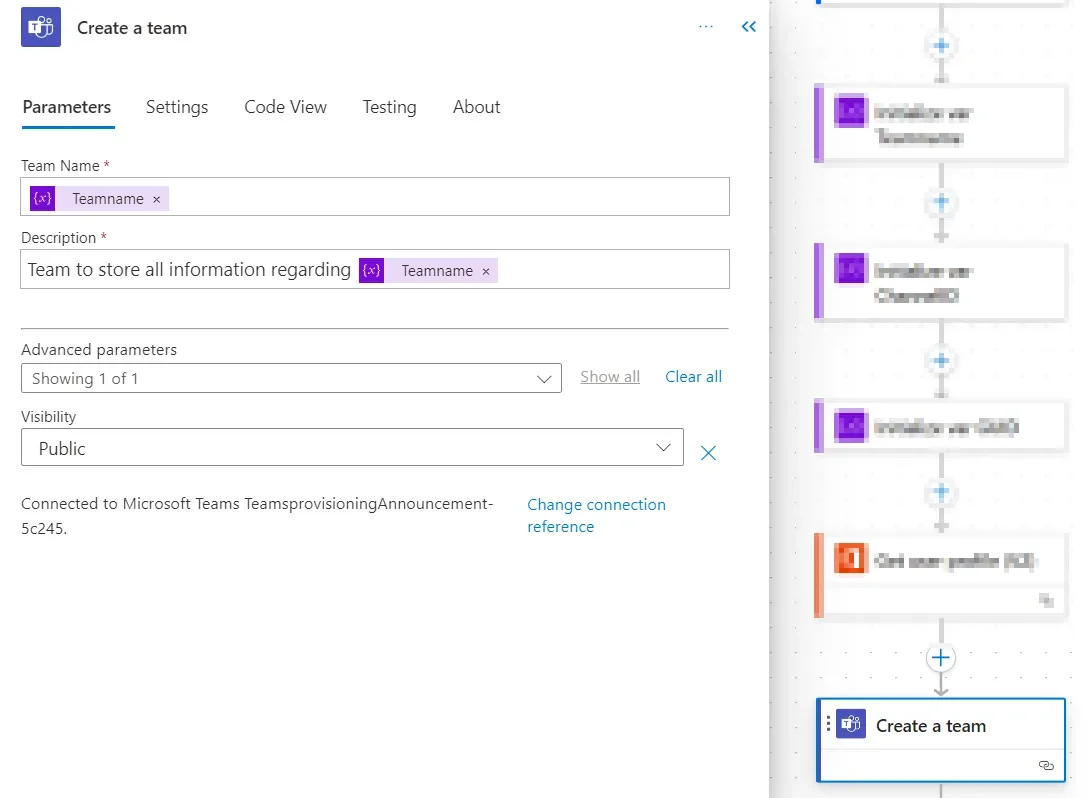Click the Show all link
The width and height of the screenshot is (1090, 798).
coord(610,377)
